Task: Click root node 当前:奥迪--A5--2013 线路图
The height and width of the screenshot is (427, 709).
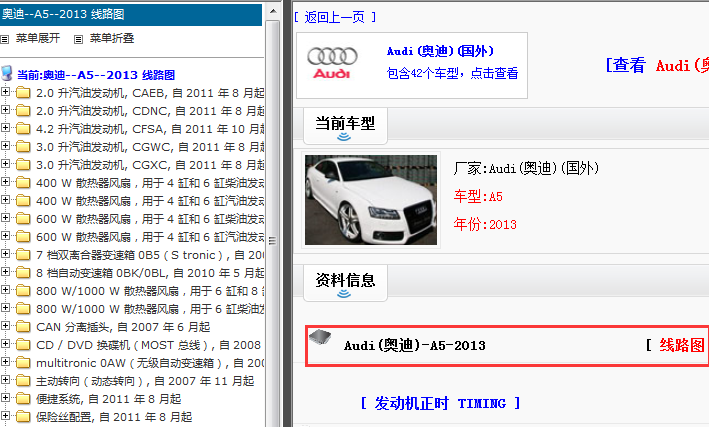Action: tap(96, 75)
